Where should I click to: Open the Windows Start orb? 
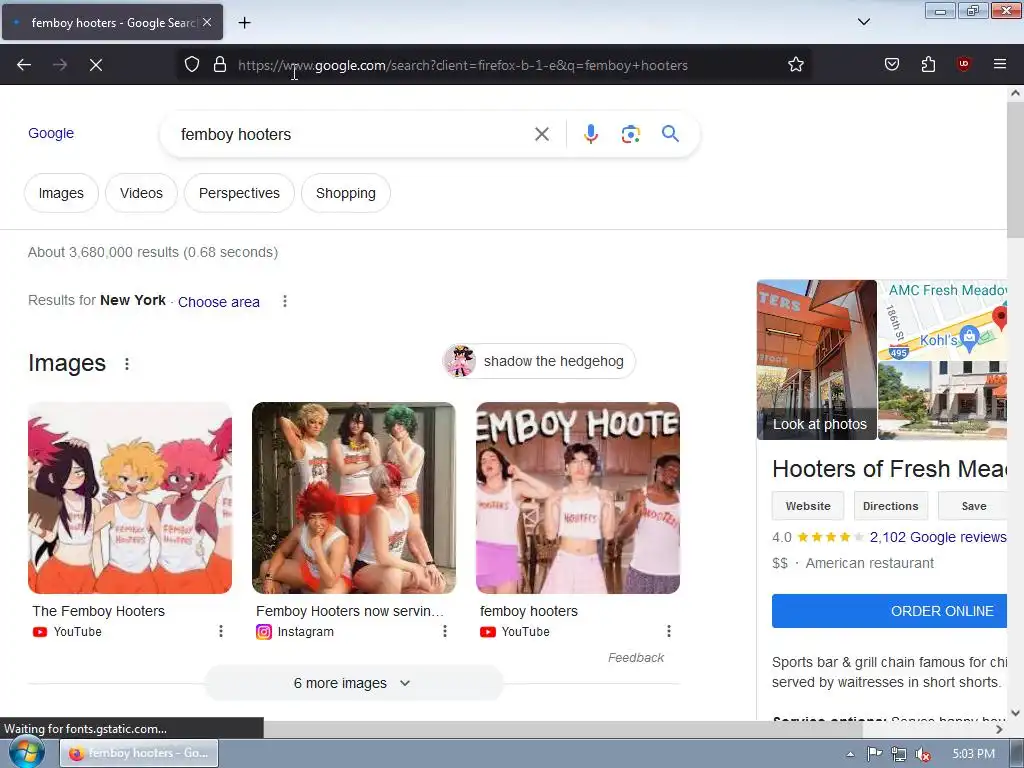tap(27, 753)
